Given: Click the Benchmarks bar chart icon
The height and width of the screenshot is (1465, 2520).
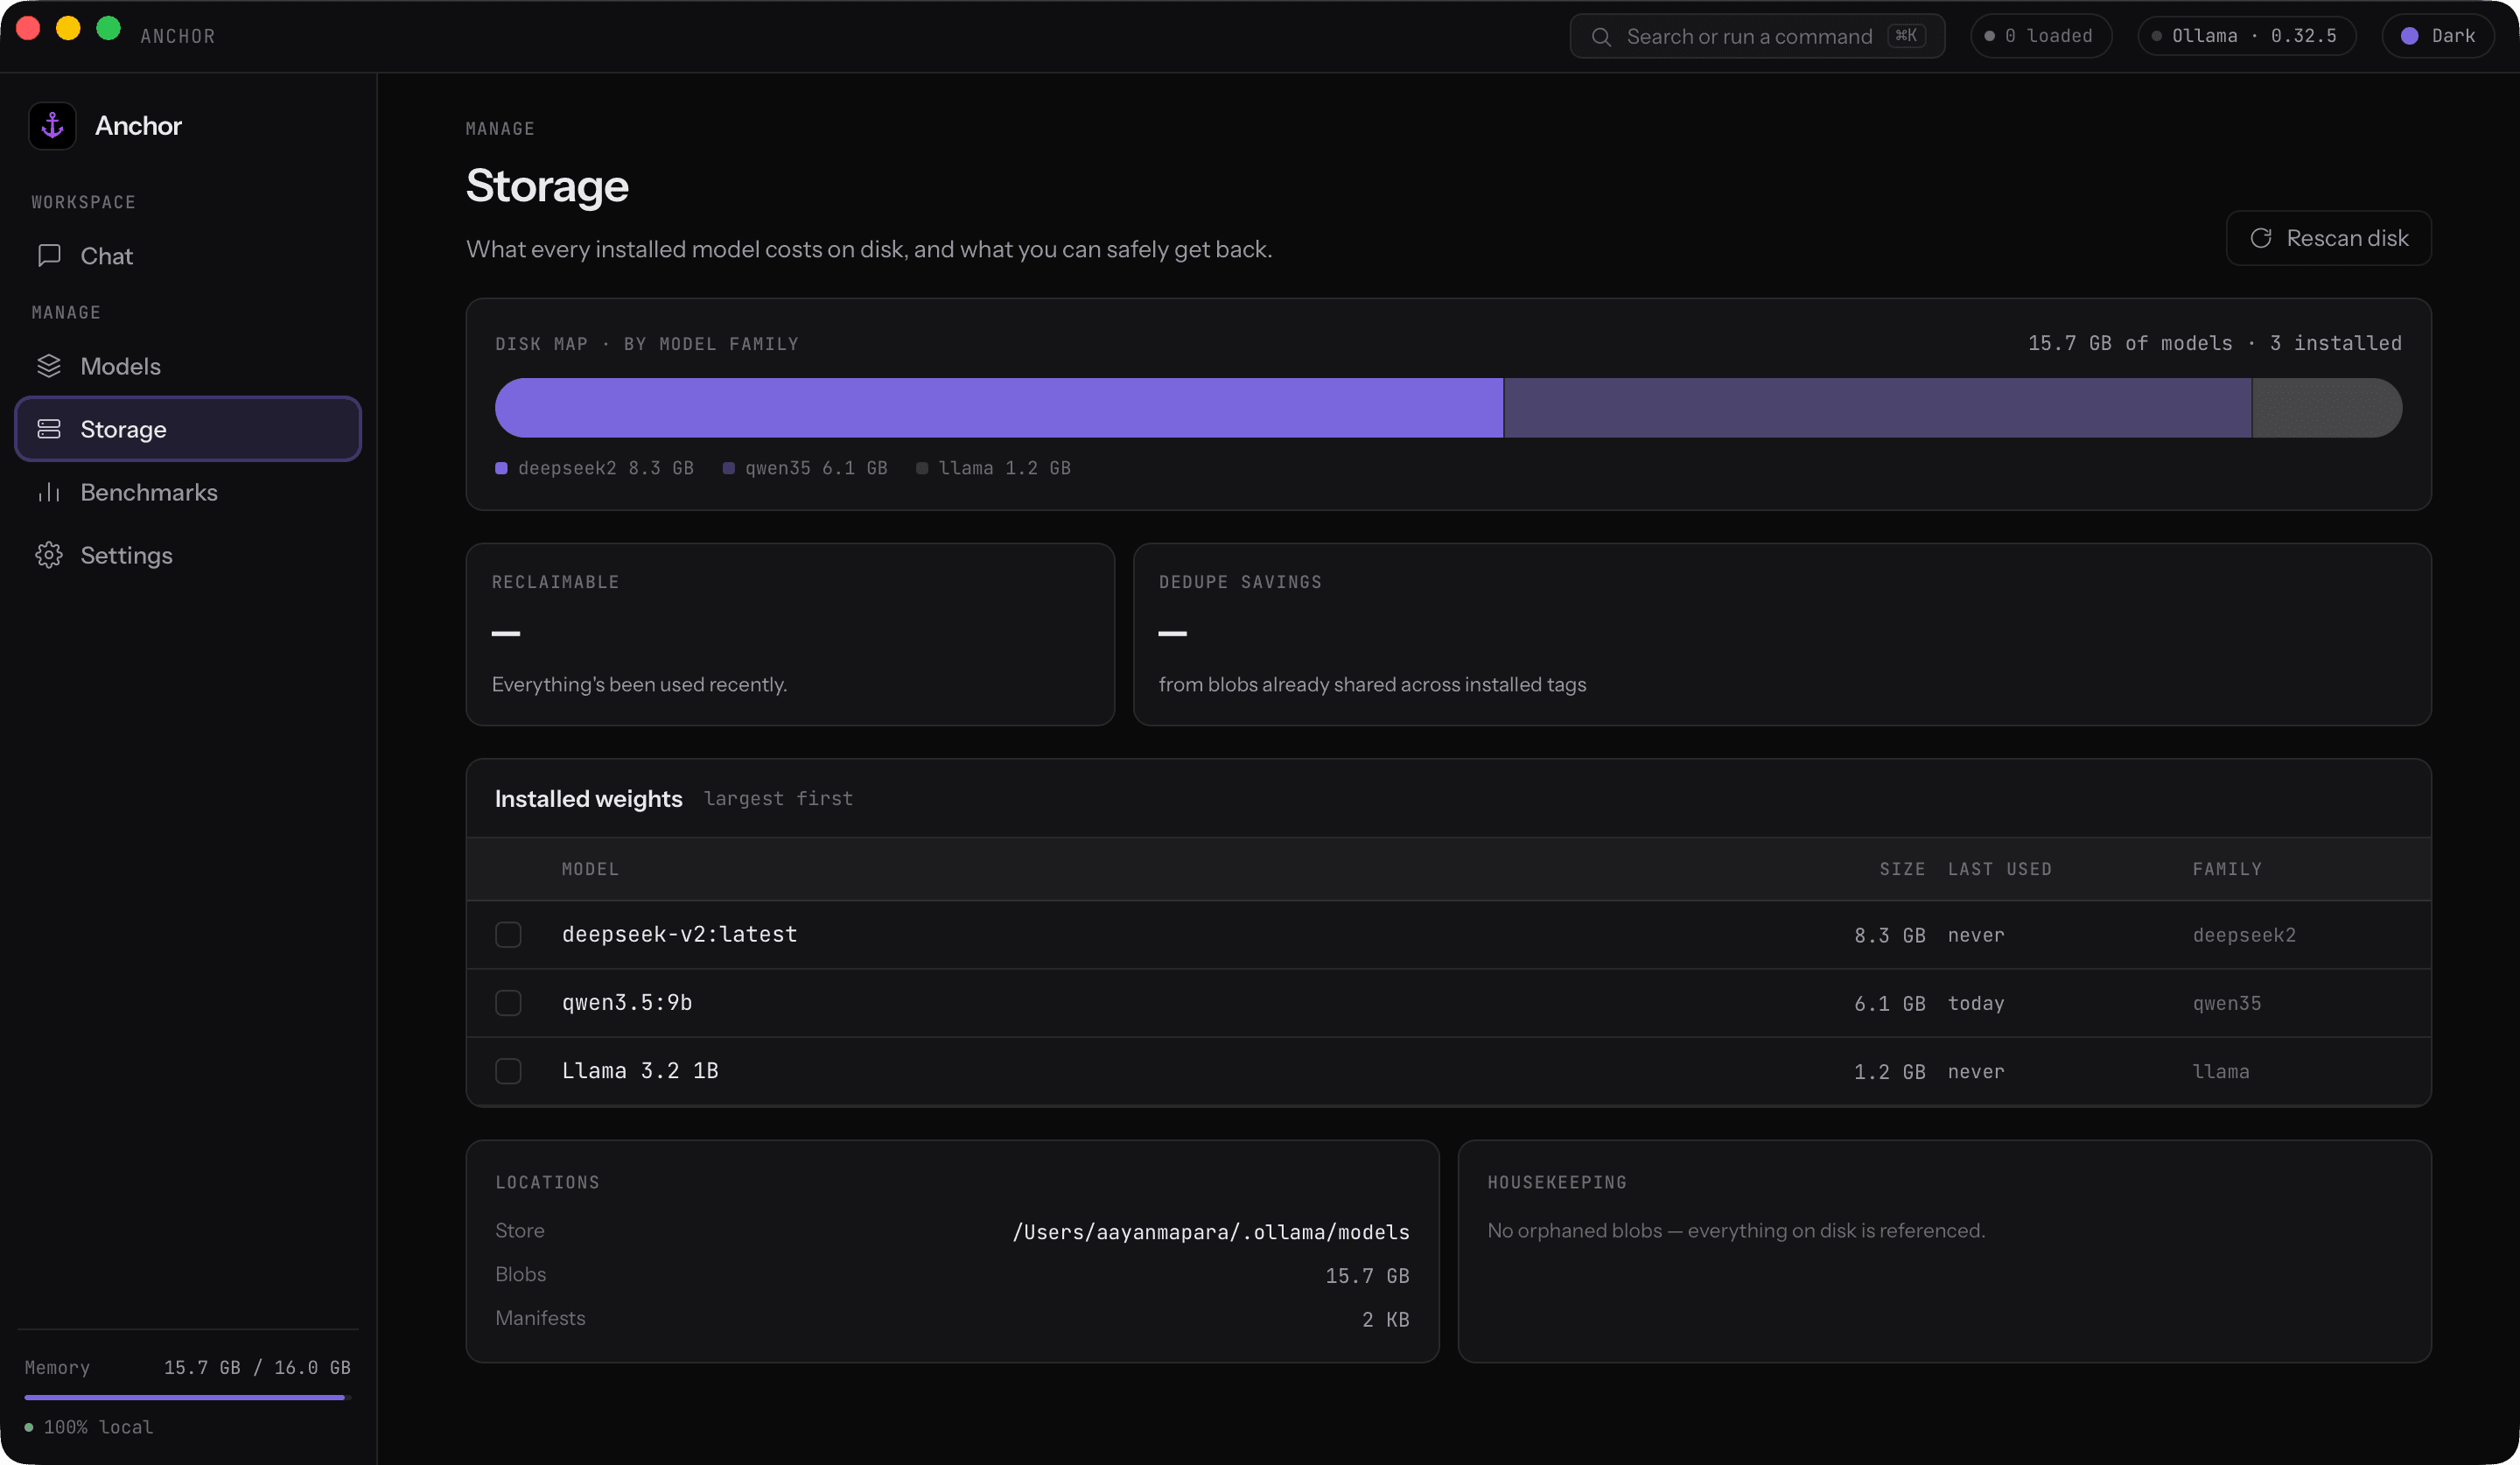Looking at the screenshot, I should click(49, 492).
